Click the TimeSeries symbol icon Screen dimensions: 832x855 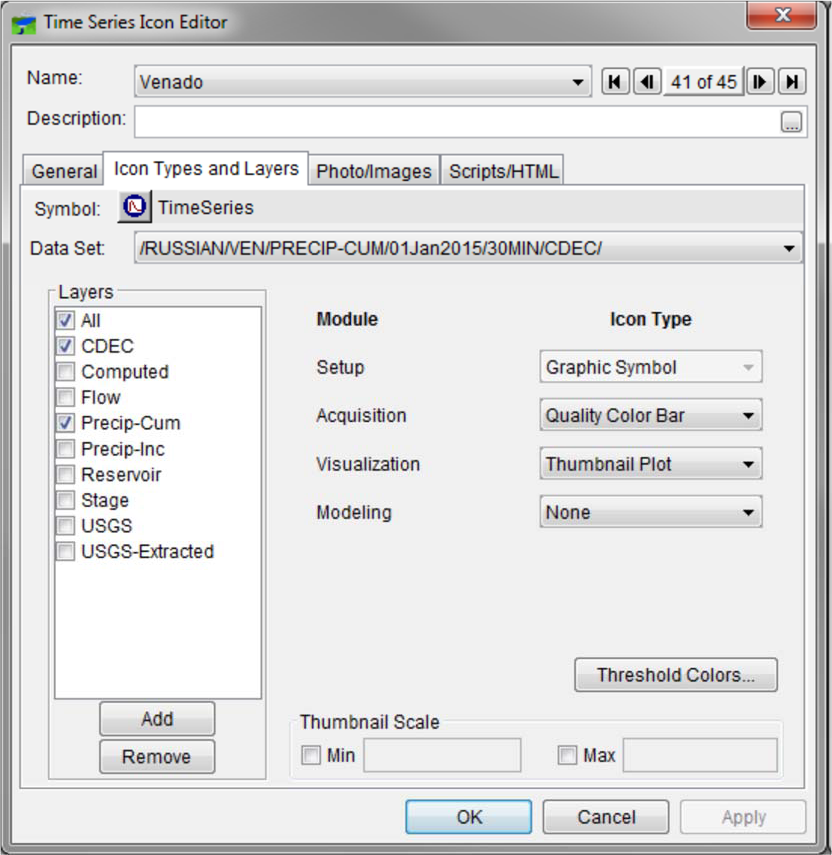point(134,208)
